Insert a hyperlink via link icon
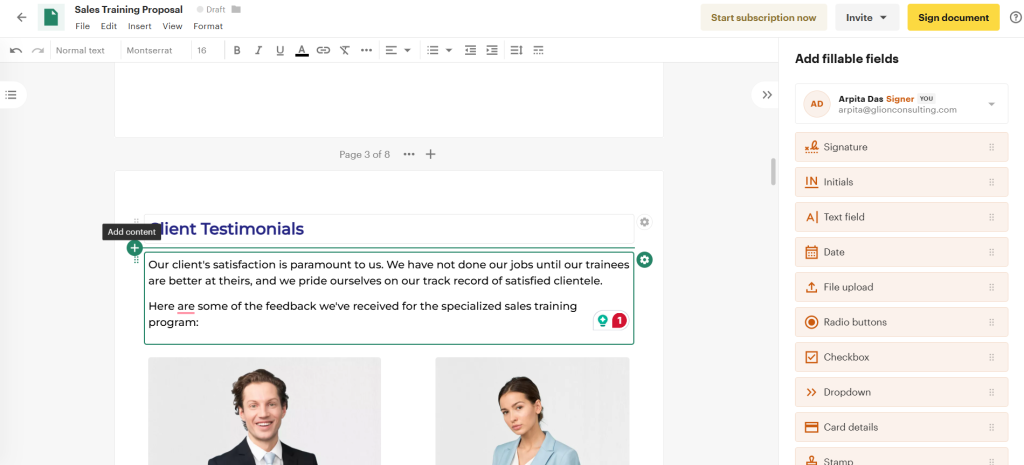Image resolution: width=1024 pixels, height=465 pixels. [x=323, y=50]
